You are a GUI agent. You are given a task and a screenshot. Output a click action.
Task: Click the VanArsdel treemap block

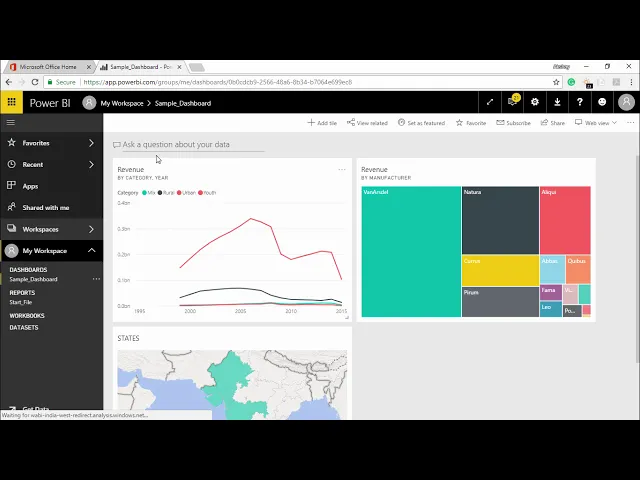point(411,251)
